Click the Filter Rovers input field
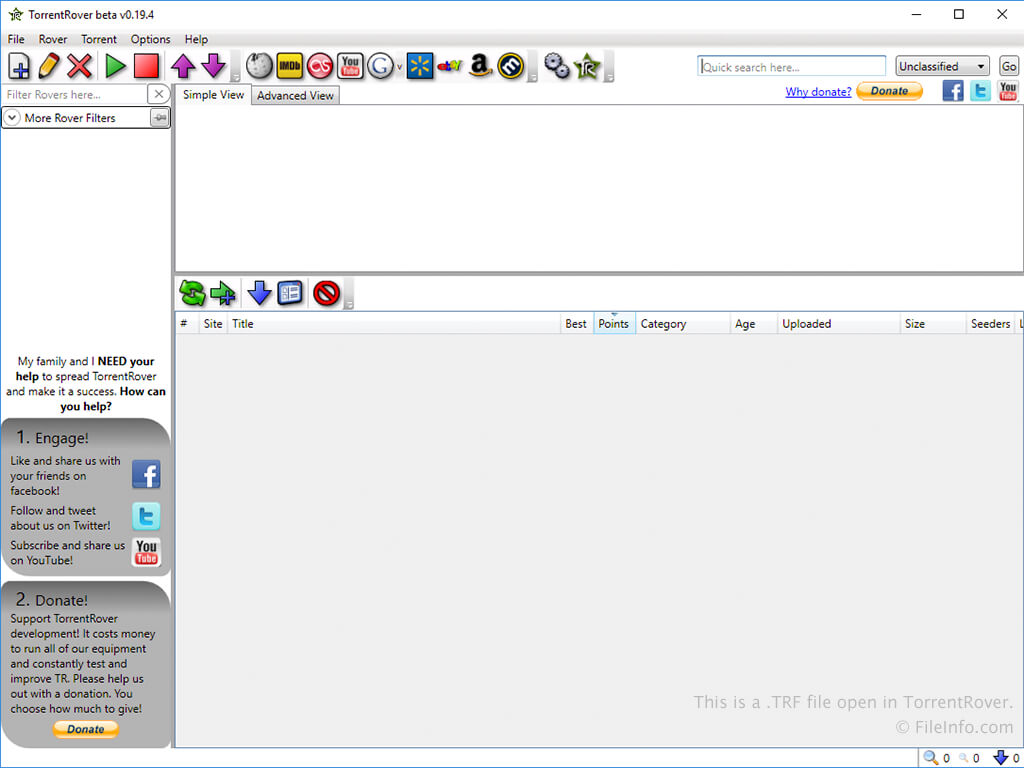Screen dimensions: 1024x768 74,95
